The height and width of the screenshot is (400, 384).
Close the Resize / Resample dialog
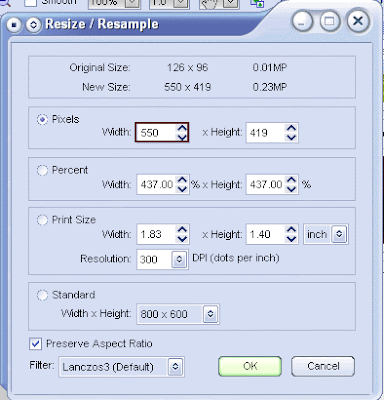coord(358,22)
